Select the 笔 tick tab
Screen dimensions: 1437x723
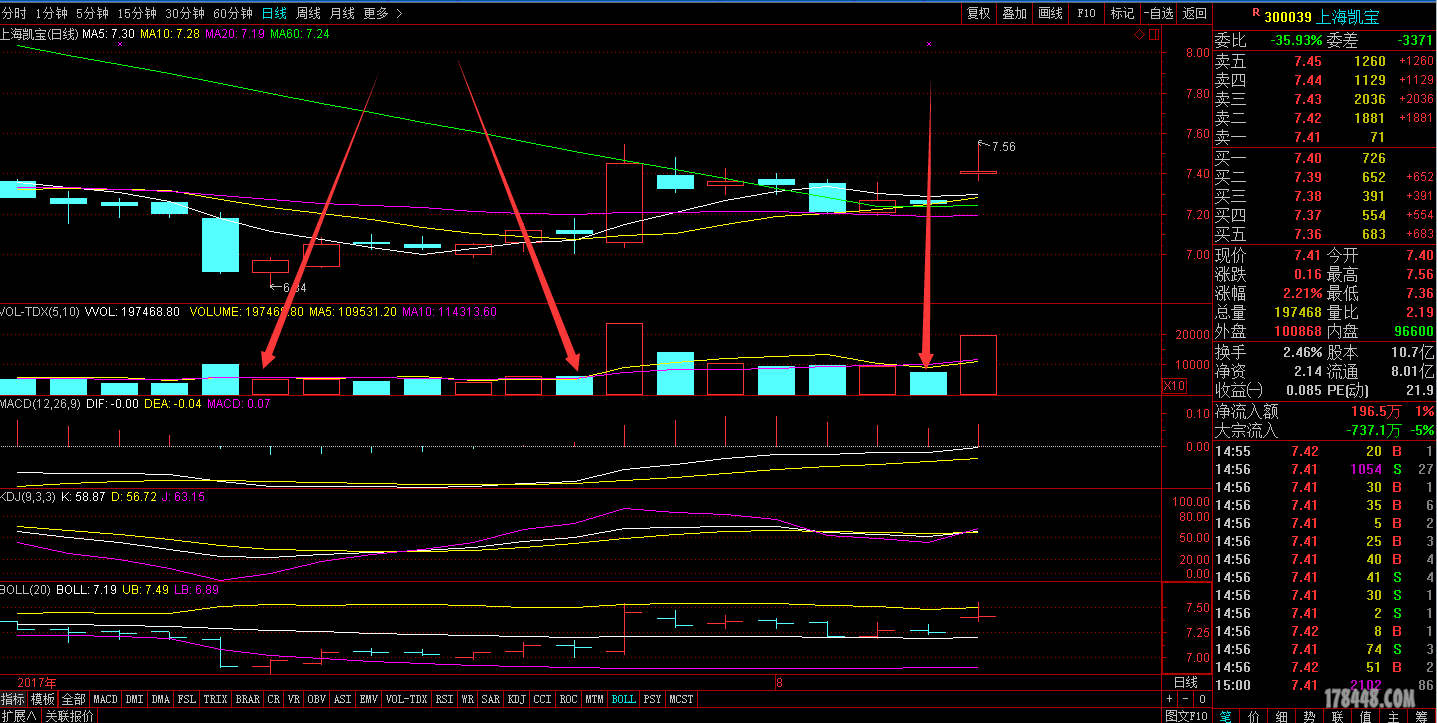pyautogui.click(x=1226, y=716)
